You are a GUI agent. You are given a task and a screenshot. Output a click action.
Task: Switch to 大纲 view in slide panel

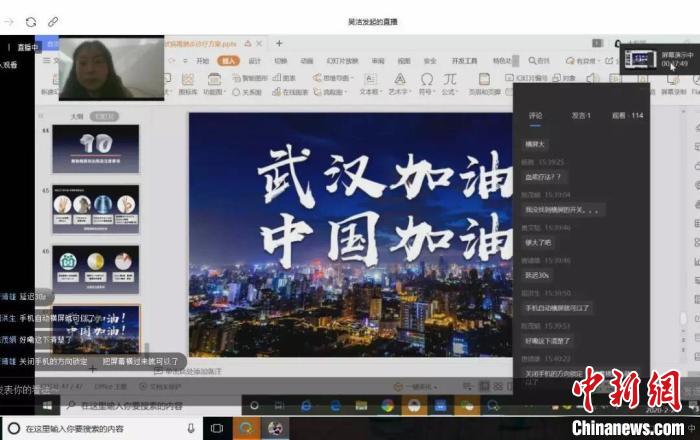[76, 116]
